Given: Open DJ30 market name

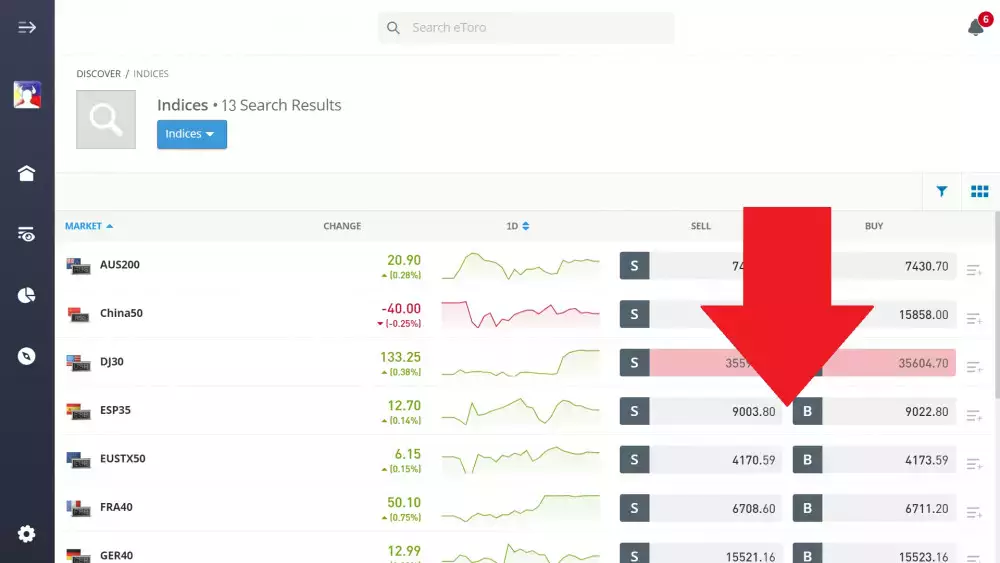Looking at the screenshot, I should (112, 362).
